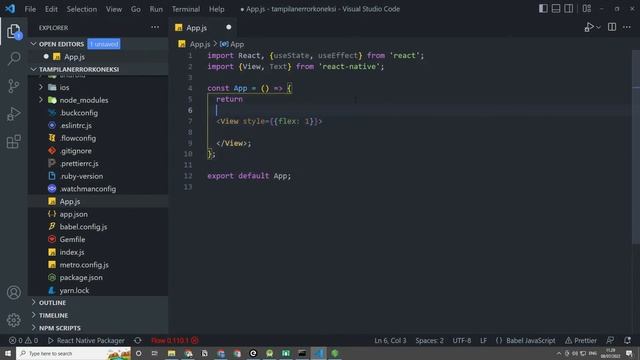640x360 pixels.
Task: Click the sync icon in status bar
Action: point(138,340)
